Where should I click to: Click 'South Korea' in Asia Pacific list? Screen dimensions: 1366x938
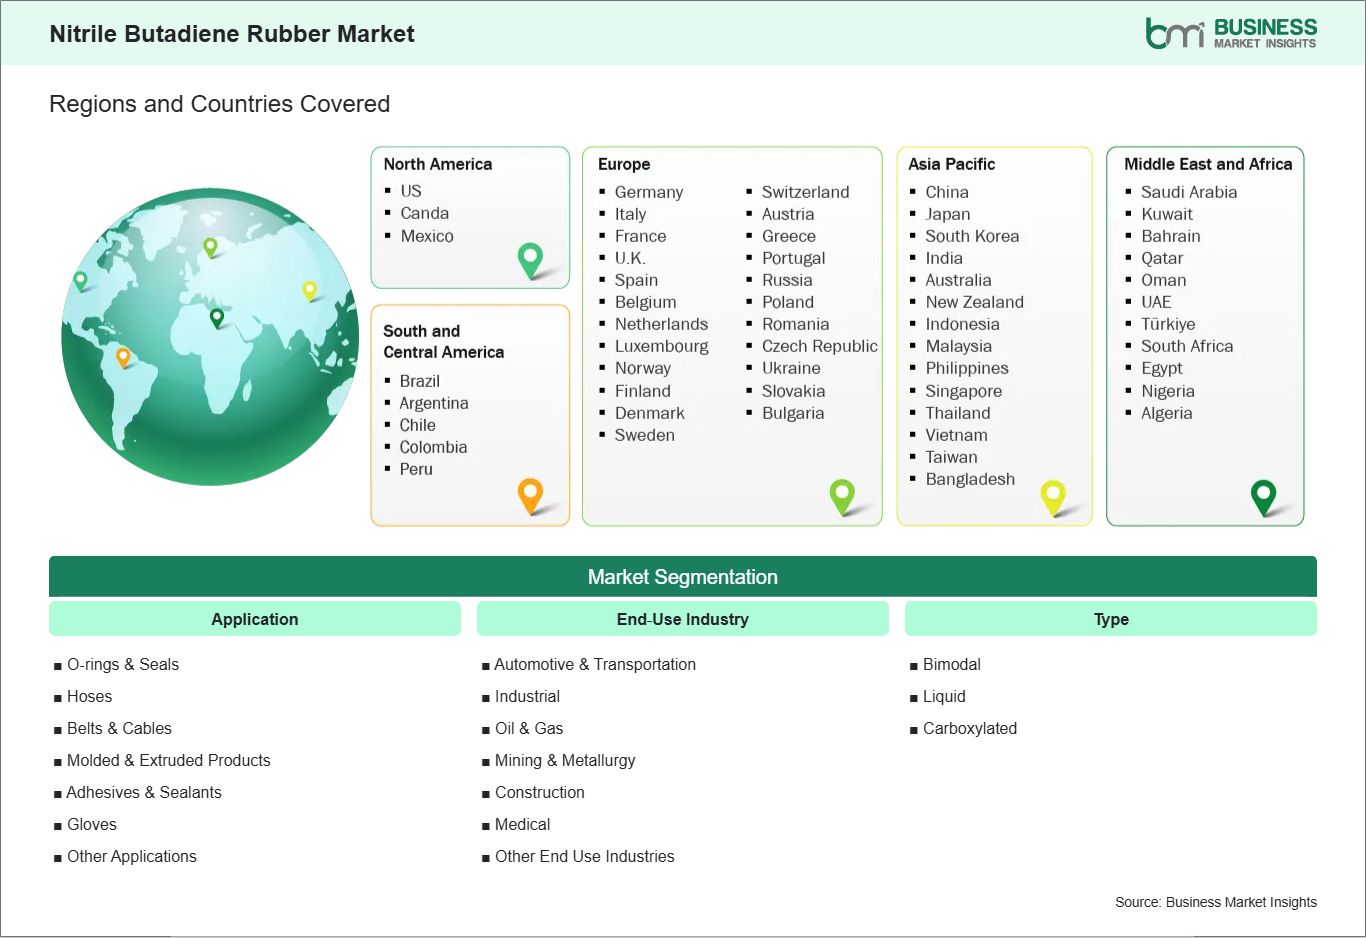click(972, 236)
